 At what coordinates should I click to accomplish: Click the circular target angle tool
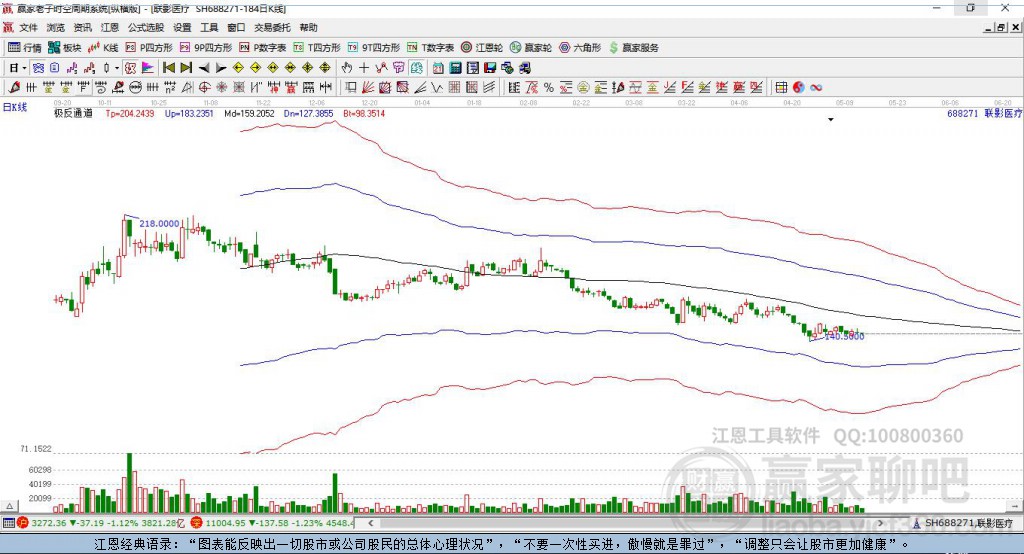204,87
